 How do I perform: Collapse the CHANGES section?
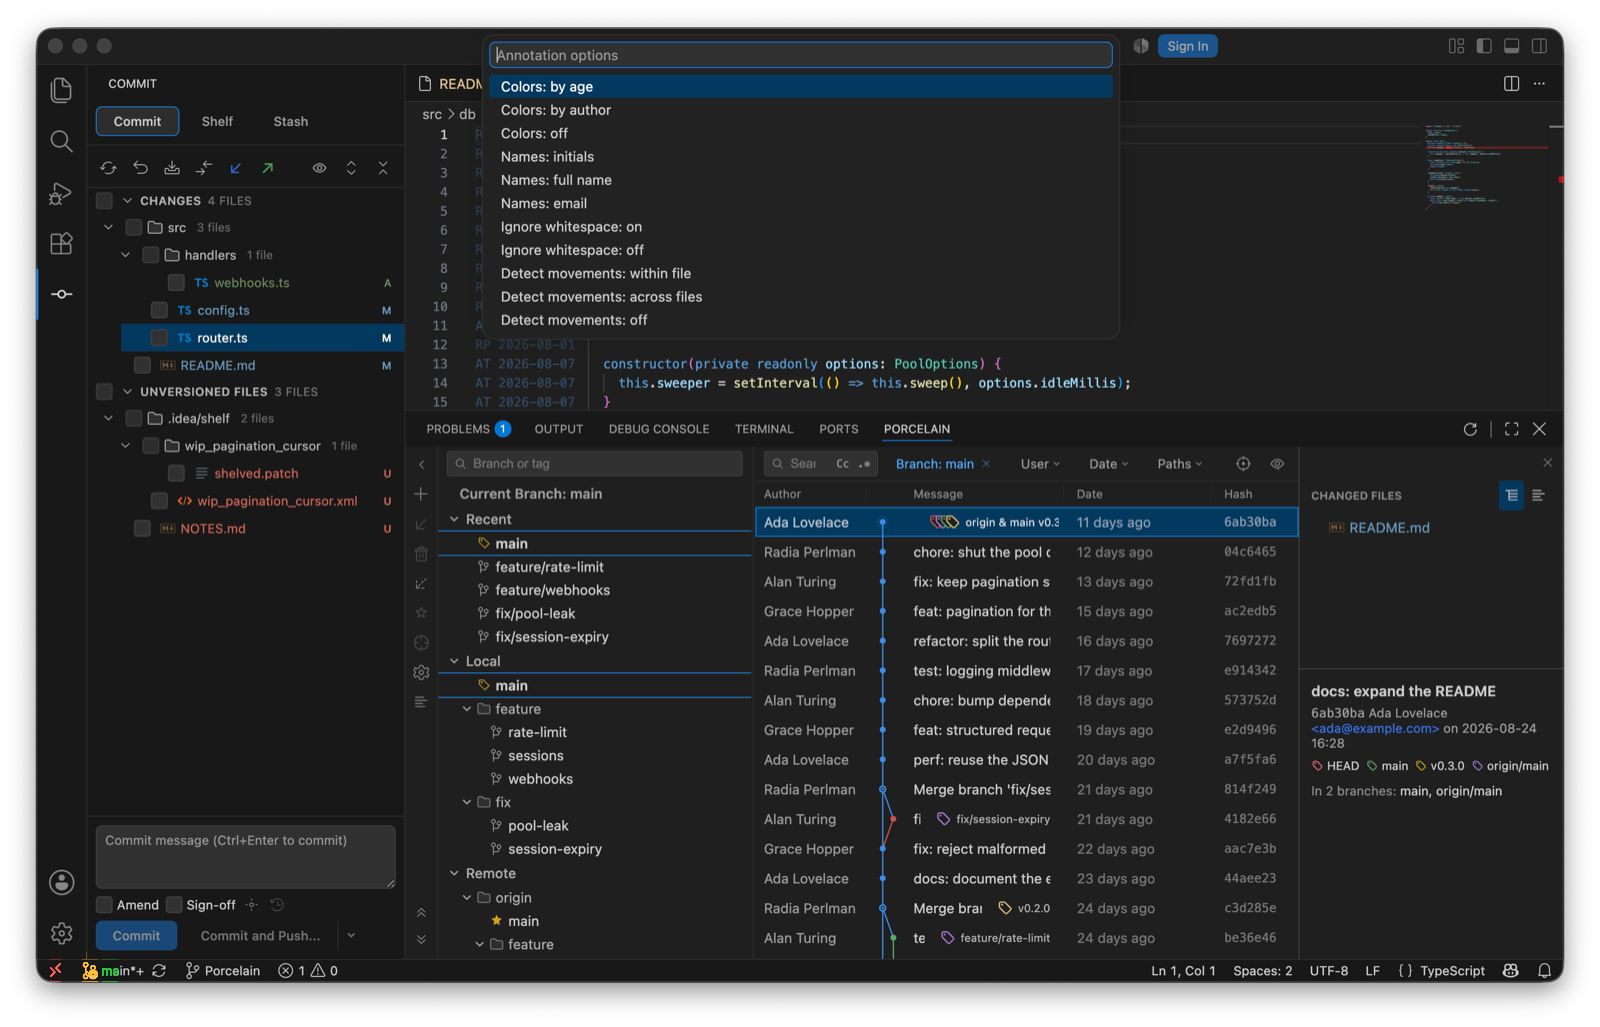click(x=127, y=201)
